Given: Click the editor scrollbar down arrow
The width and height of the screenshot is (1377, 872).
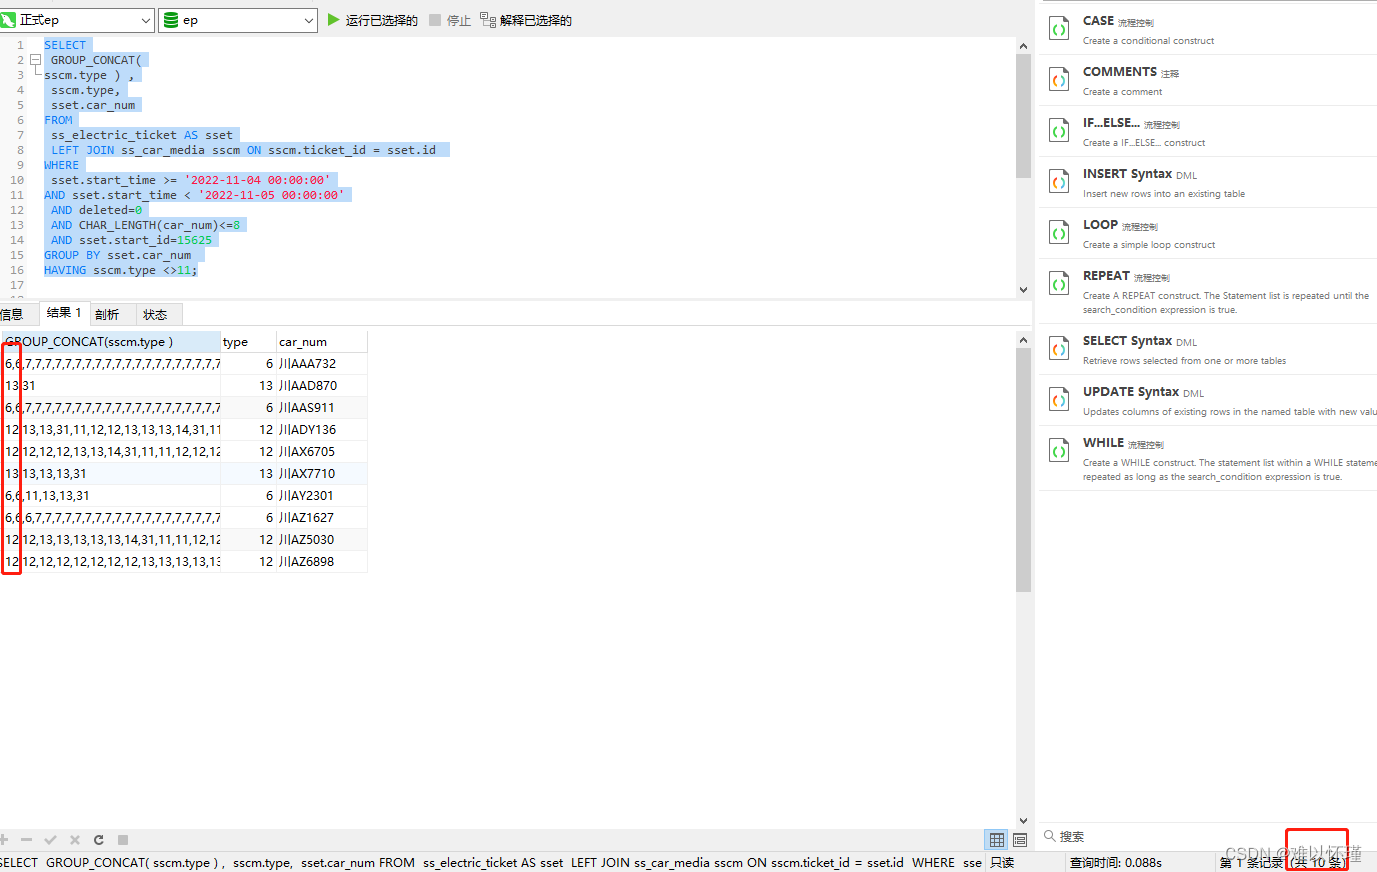Looking at the screenshot, I should pyautogui.click(x=1023, y=290).
